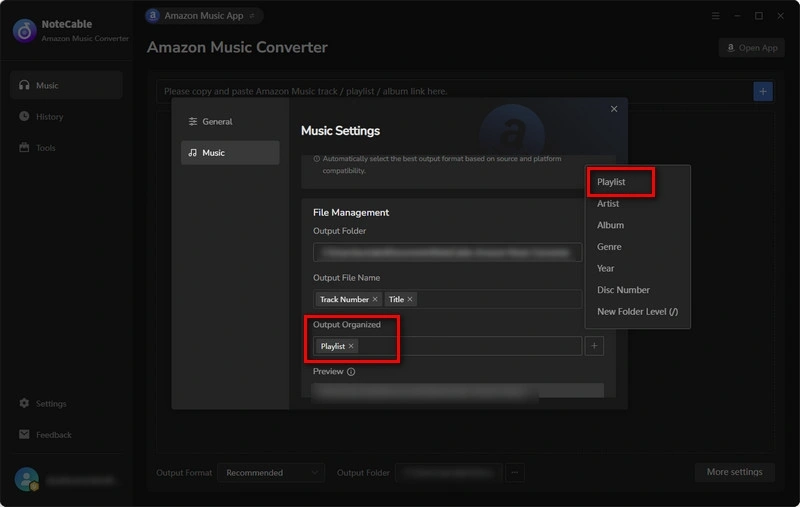Remove the Playlist tag from Output Organized
Screen dimensions: 800x507
pyautogui.click(x=351, y=346)
